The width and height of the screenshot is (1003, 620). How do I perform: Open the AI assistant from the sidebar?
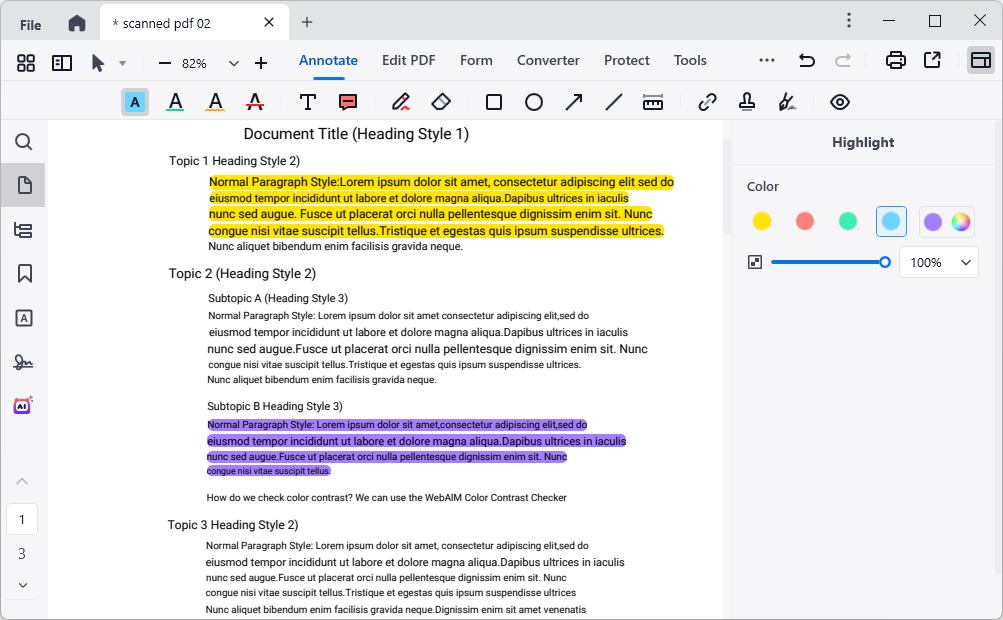pyautogui.click(x=23, y=404)
